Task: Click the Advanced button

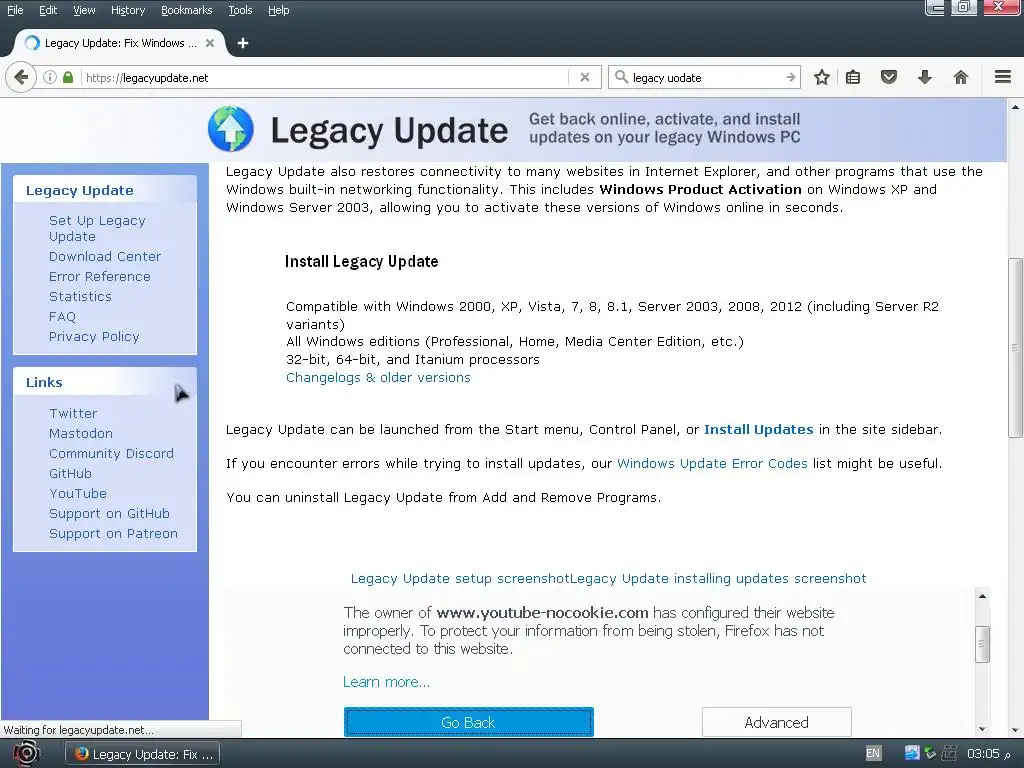Action: [776, 722]
